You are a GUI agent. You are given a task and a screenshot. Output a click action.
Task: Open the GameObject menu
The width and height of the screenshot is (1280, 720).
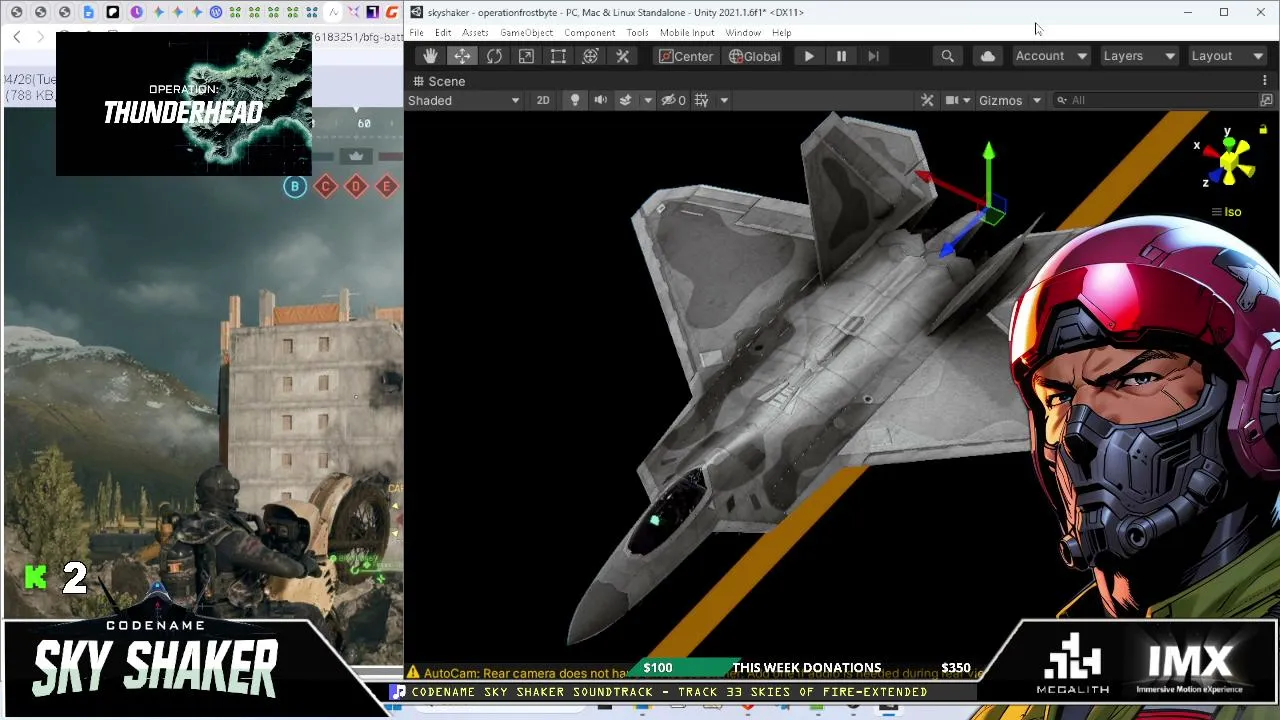[x=526, y=33]
